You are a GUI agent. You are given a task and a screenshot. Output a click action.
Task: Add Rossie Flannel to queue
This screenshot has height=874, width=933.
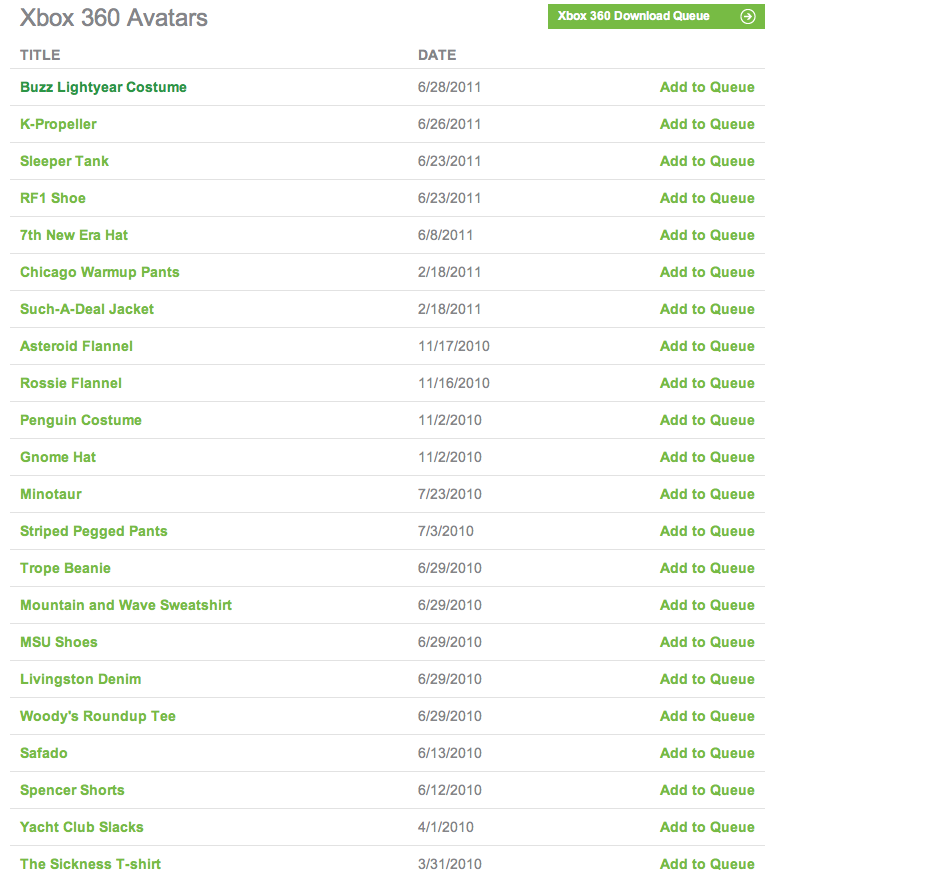[707, 383]
